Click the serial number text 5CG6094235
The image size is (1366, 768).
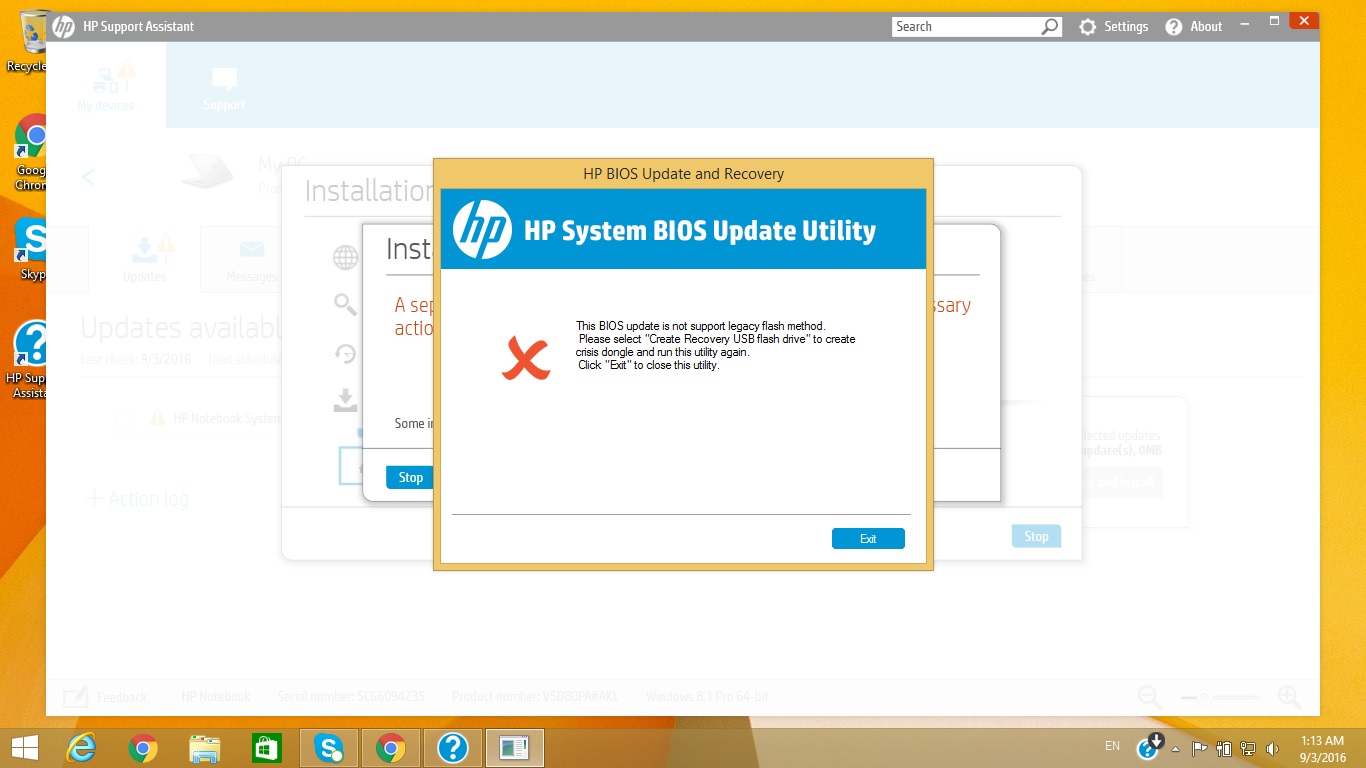390,697
